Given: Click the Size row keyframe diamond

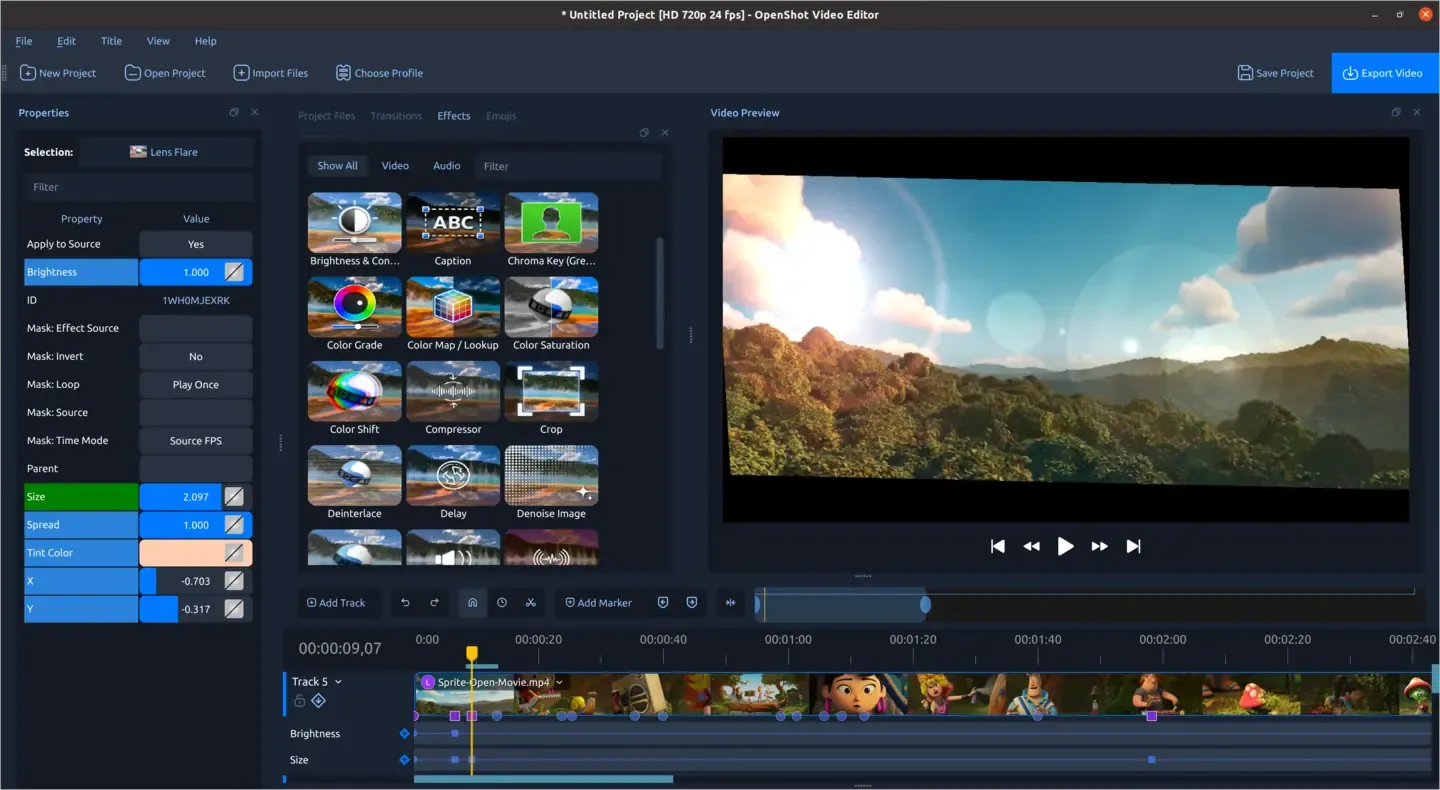Looking at the screenshot, I should [x=404, y=760].
